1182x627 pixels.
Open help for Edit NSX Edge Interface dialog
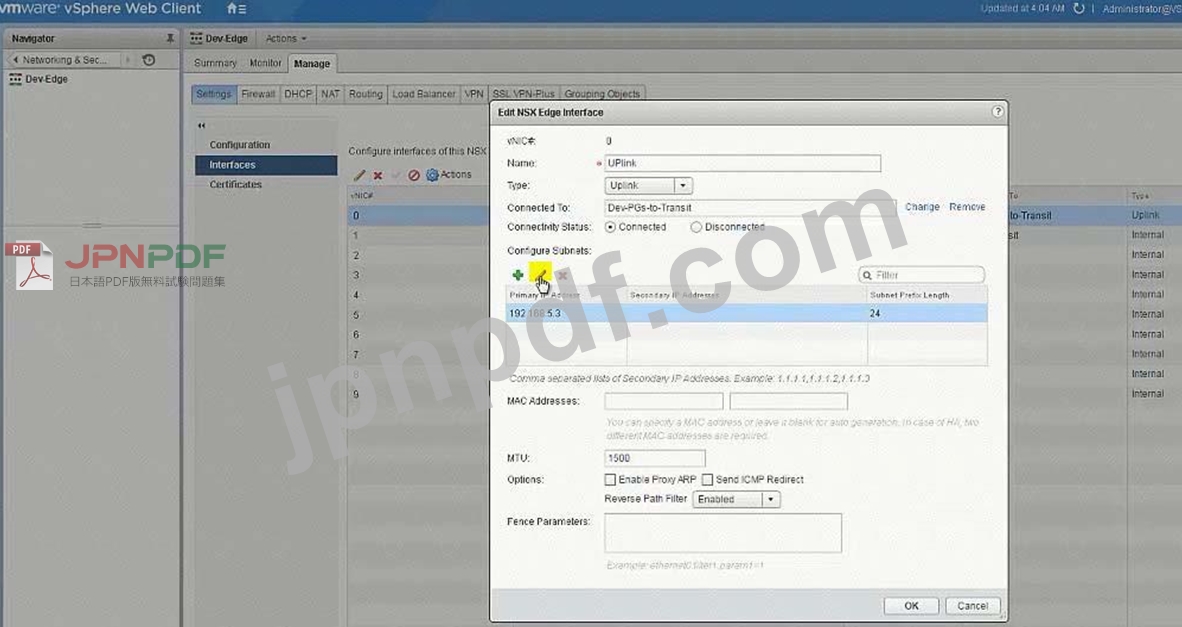coord(997,112)
